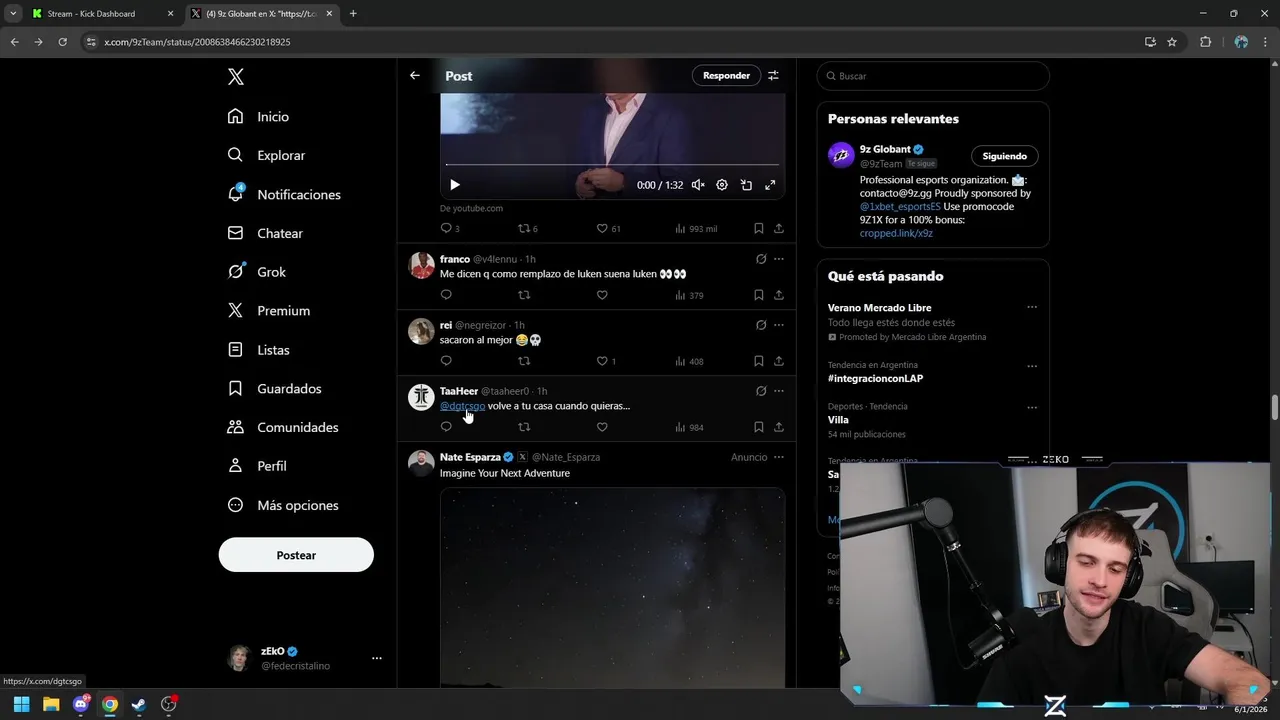Bookmark TaaHeer's comment

point(759,427)
